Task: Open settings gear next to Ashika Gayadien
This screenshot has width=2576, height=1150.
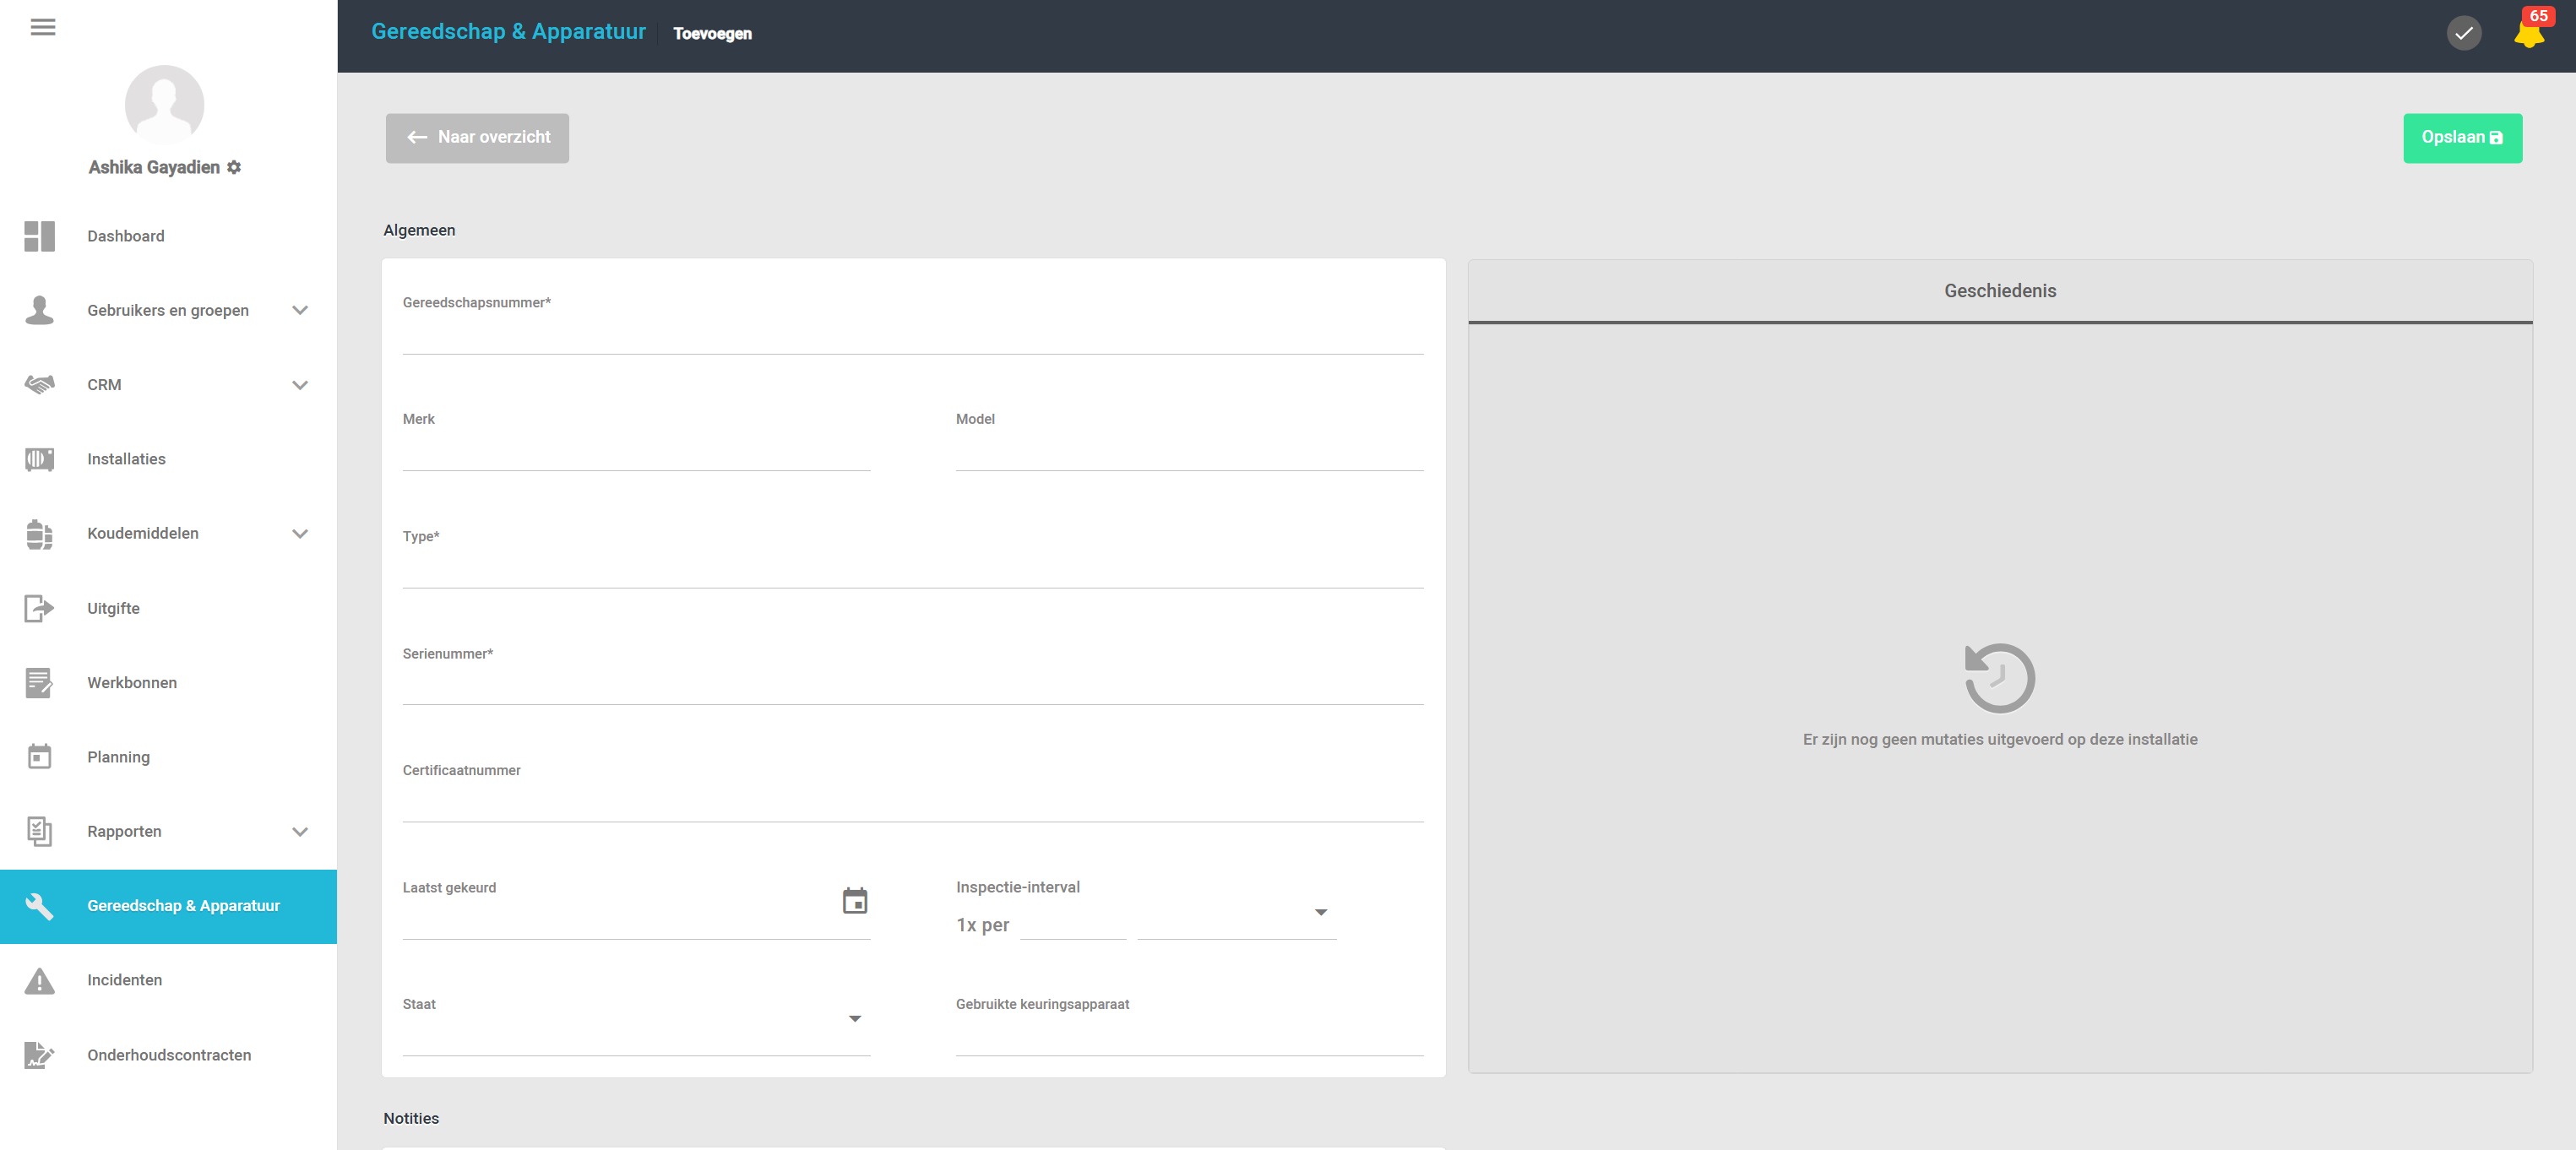Action: pos(234,167)
